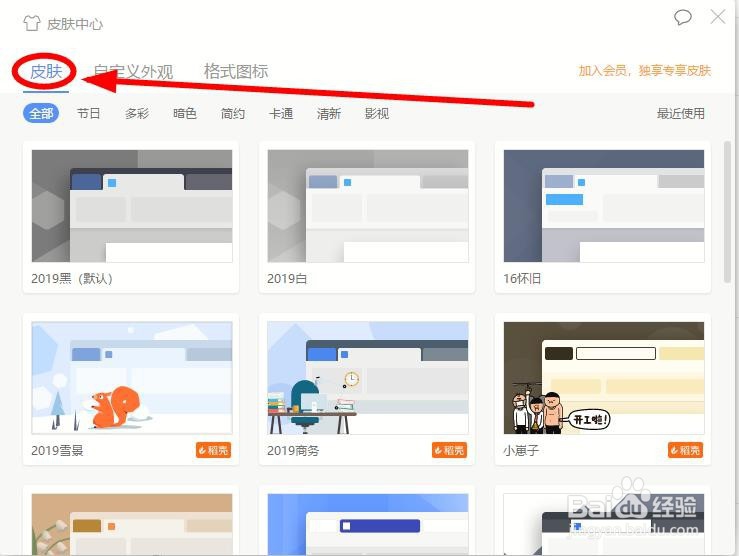Image resolution: width=739 pixels, height=556 pixels.
Task: Click the skin center shirt icon
Action: [32, 23]
